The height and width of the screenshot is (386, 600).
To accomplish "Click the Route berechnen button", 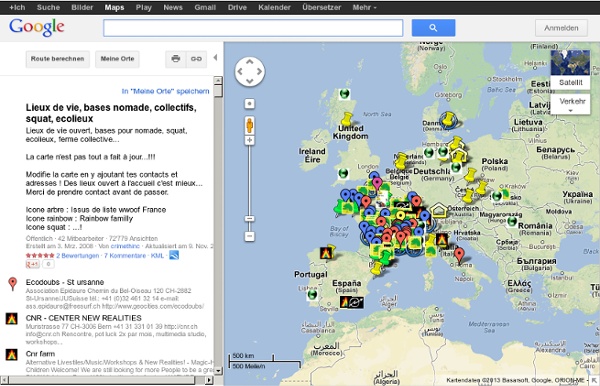I will coord(57,59).
